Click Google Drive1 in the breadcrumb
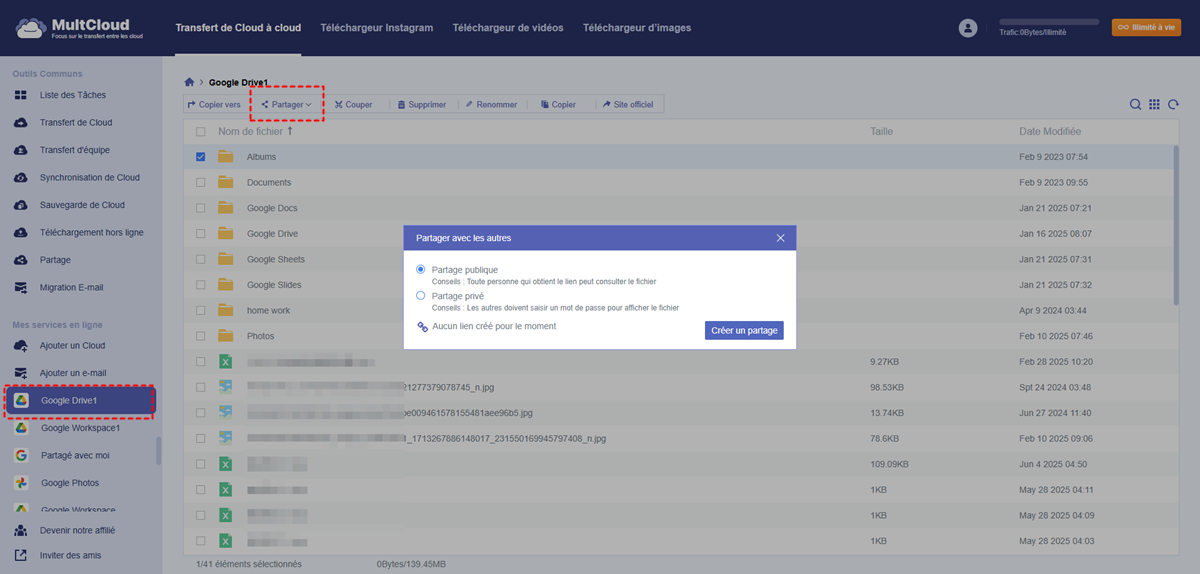The height and width of the screenshot is (574, 1200). click(x=238, y=82)
